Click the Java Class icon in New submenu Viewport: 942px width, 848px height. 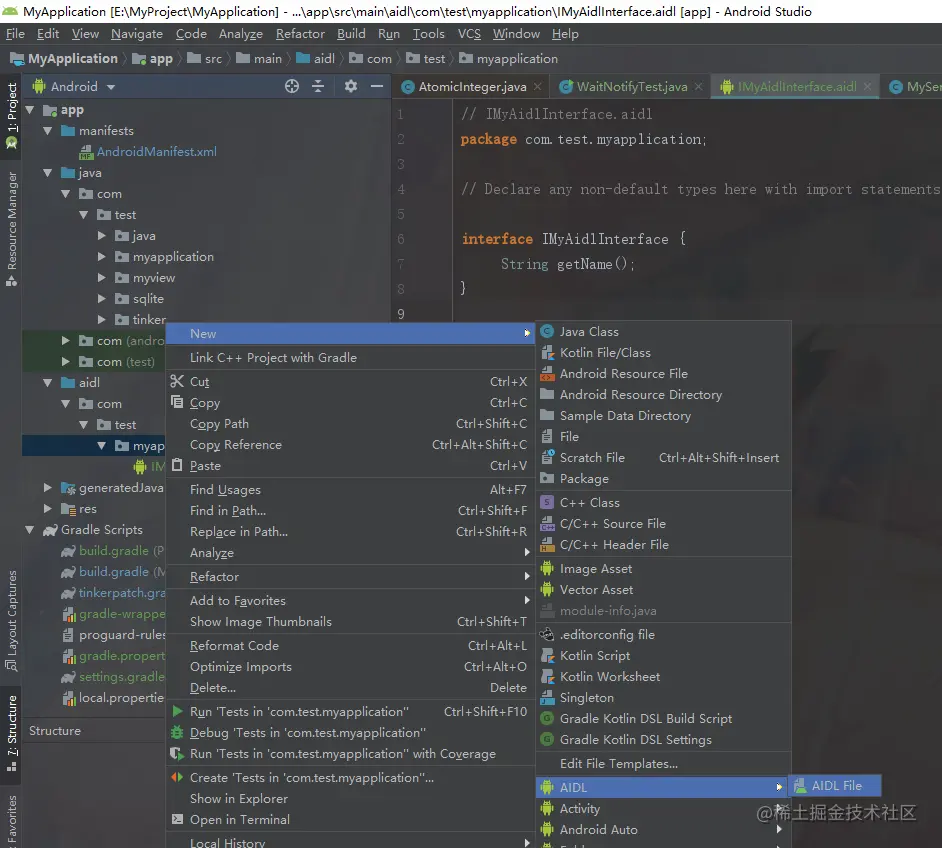pos(547,332)
